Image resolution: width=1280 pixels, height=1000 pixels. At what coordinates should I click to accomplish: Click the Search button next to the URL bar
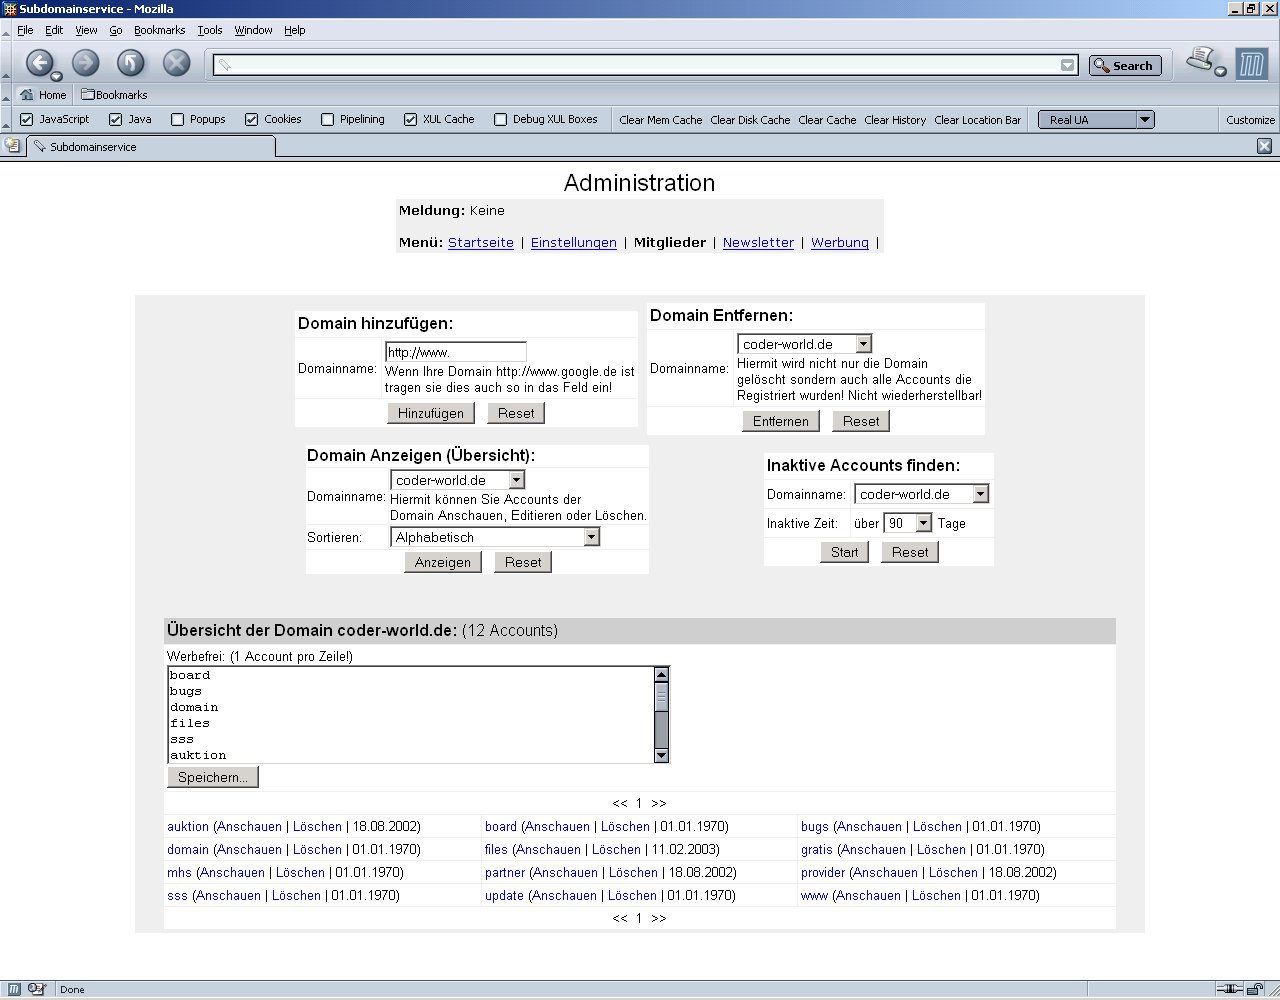tap(1125, 65)
